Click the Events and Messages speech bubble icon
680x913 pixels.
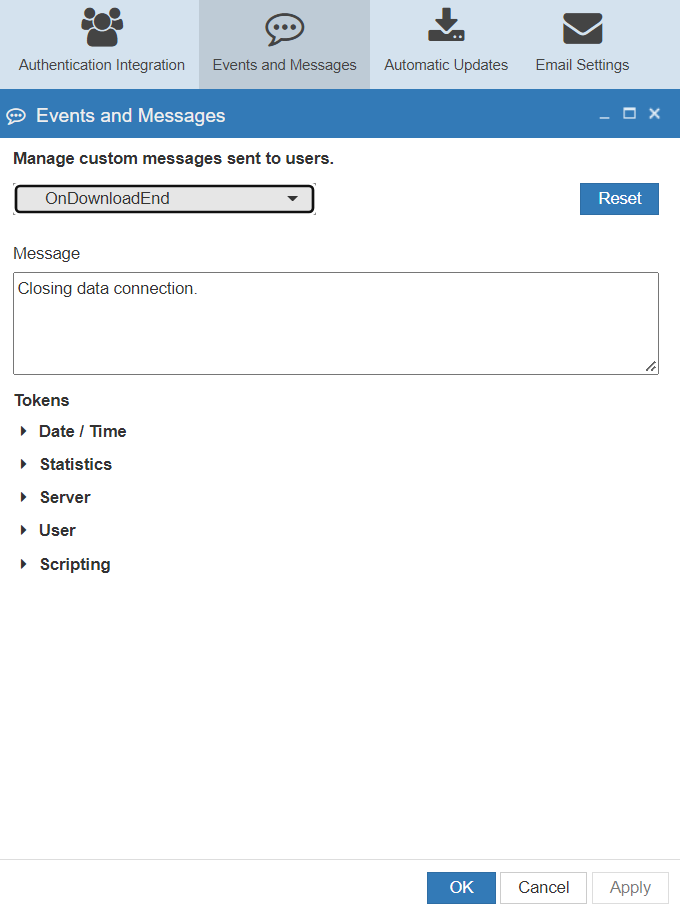285,29
